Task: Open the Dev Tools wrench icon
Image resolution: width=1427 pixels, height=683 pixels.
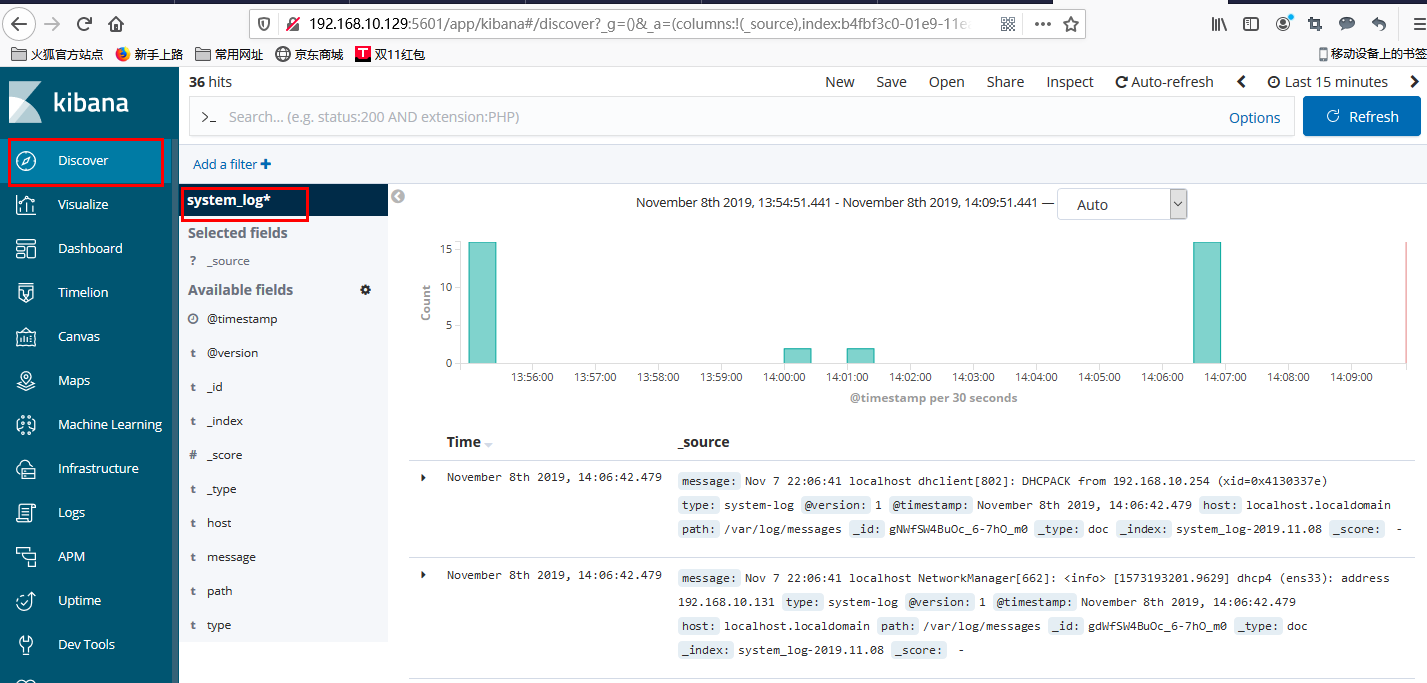Action: (27, 645)
